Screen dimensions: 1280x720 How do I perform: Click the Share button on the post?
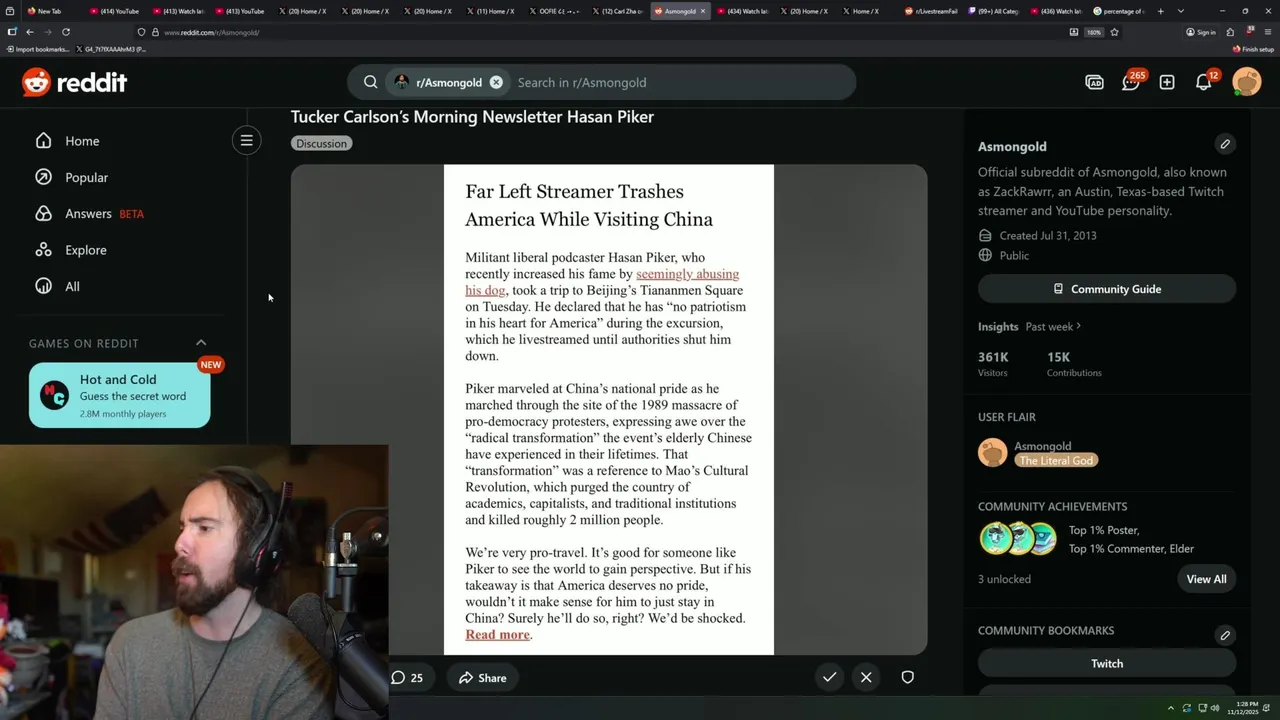click(x=483, y=678)
